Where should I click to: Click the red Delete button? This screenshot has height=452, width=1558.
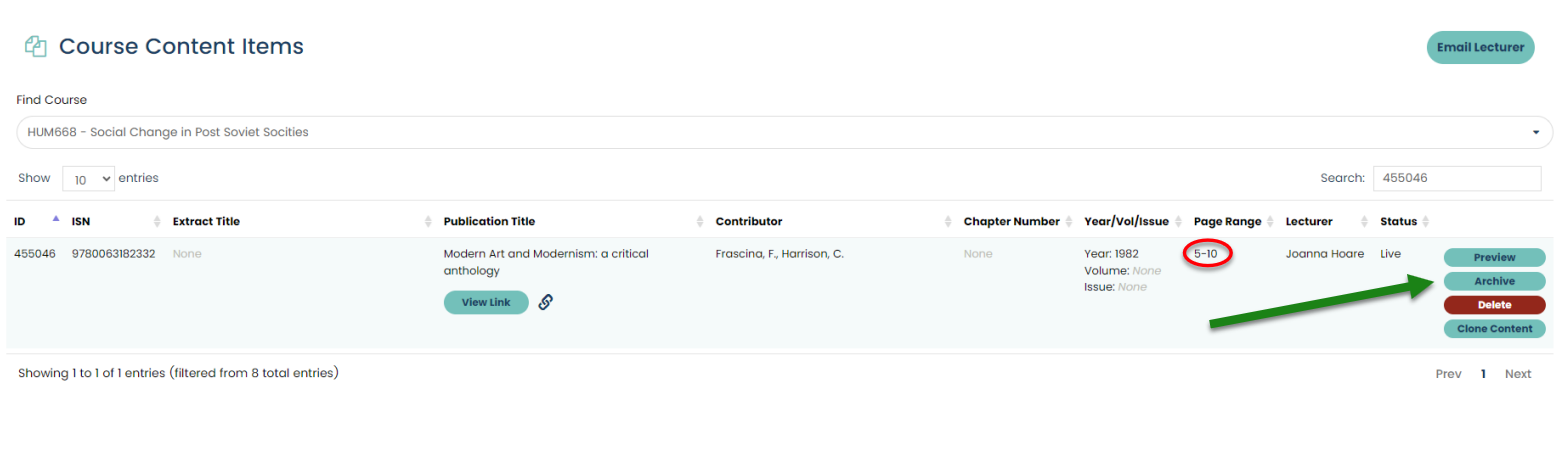[x=1494, y=305]
